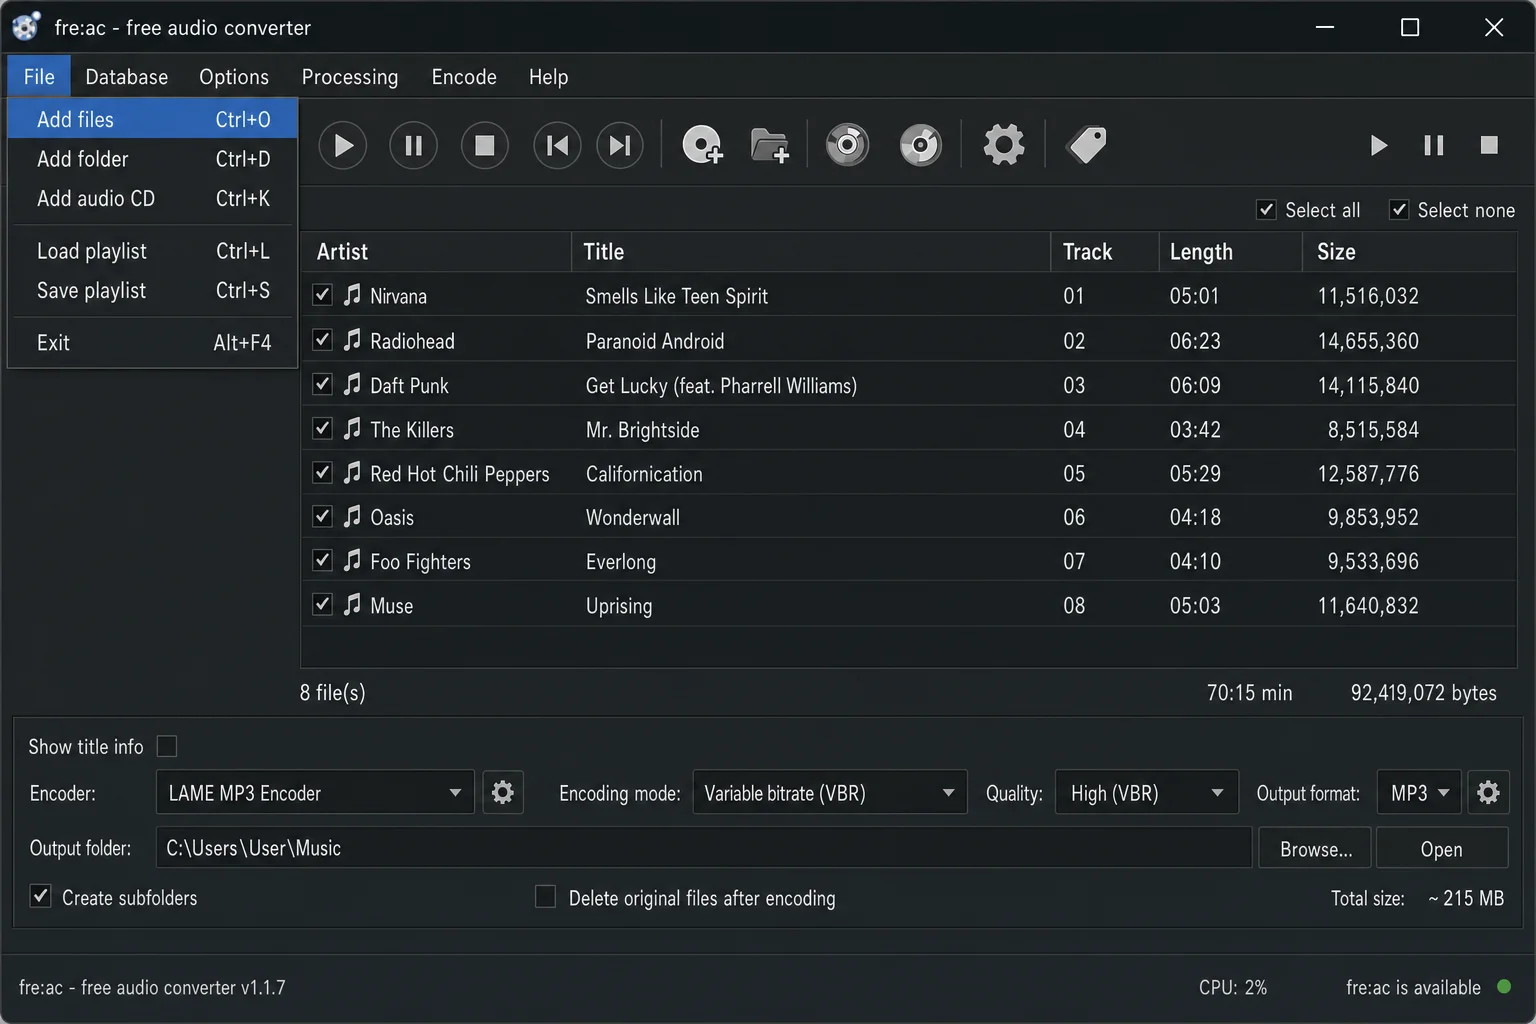Viewport: 1536px width, 1024px height.
Task: Stop encoding with the small square icon
Action: (x=1489, y=146)
